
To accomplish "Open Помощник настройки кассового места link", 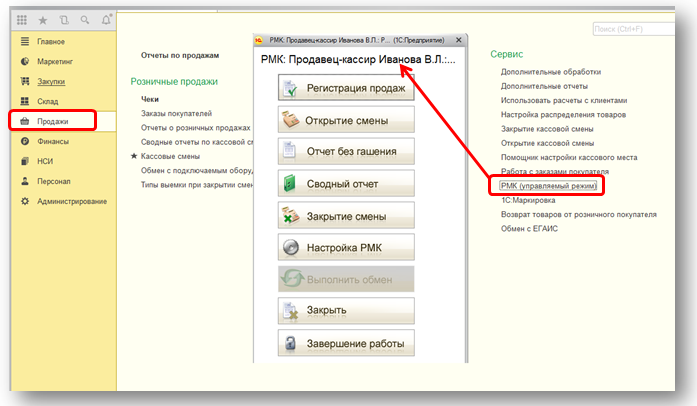I will coord(569,157).
